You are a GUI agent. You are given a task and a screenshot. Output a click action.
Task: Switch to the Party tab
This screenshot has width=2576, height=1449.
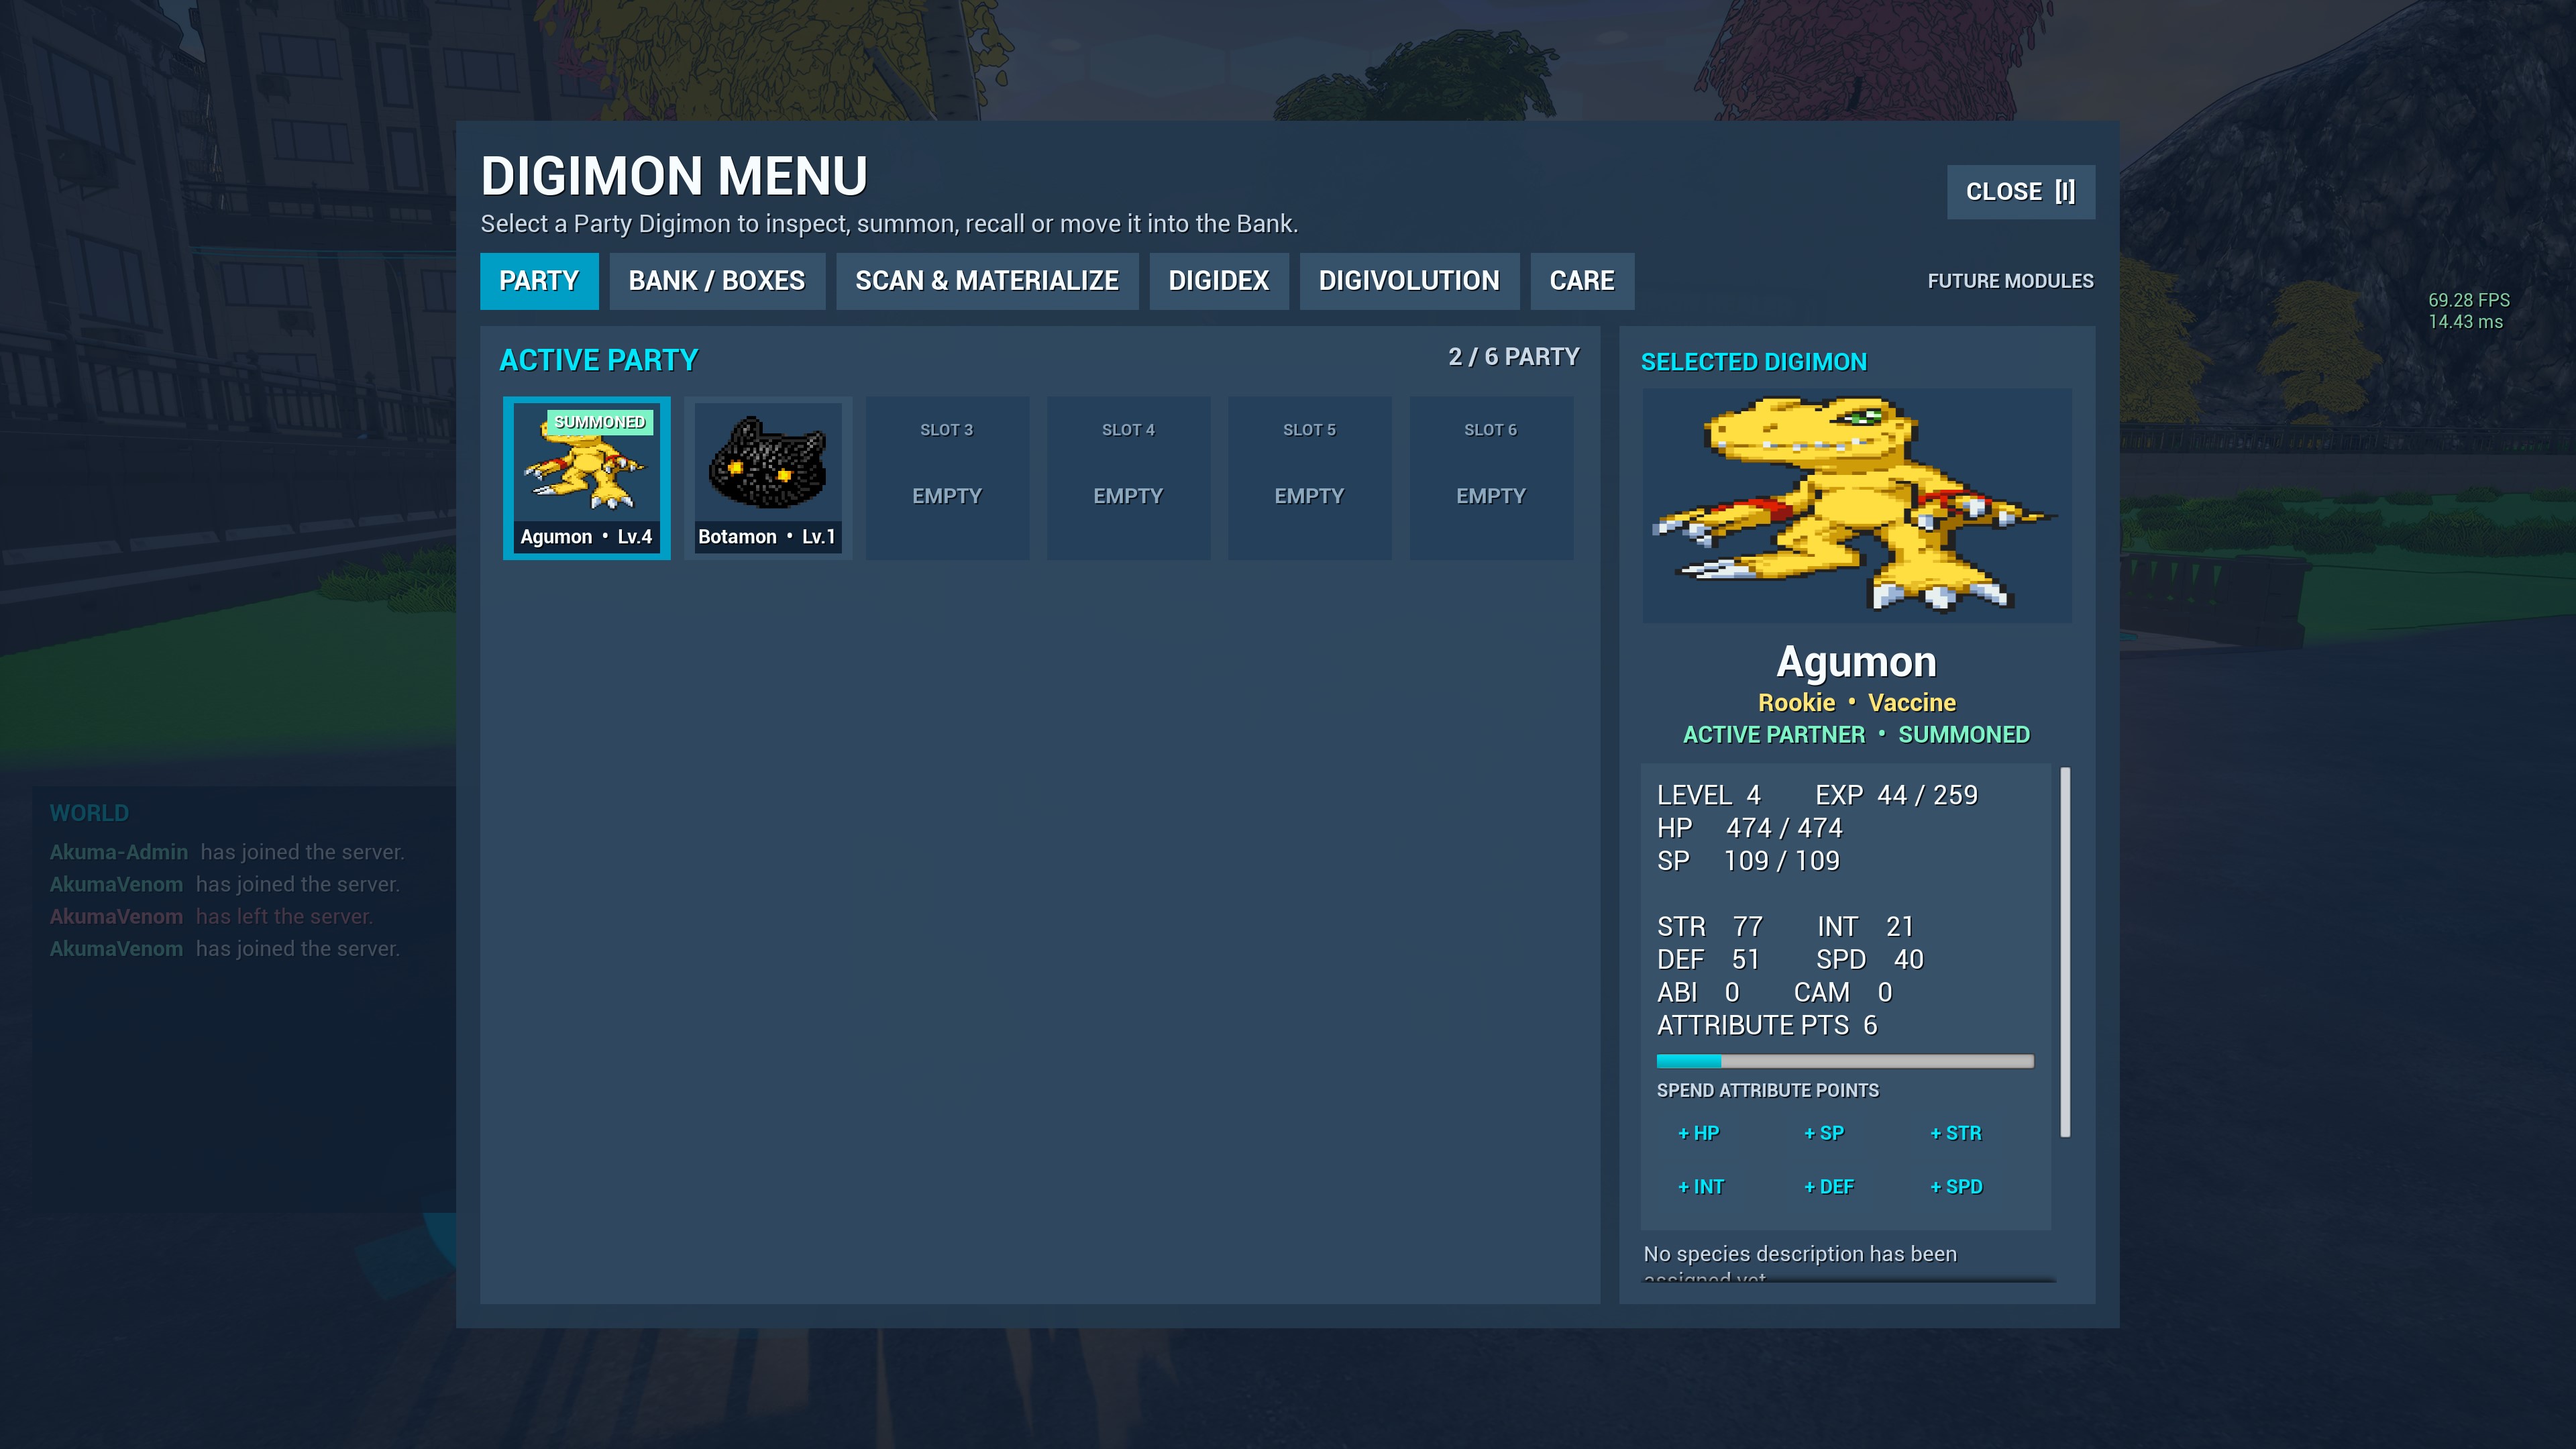[x=539, y=281]
